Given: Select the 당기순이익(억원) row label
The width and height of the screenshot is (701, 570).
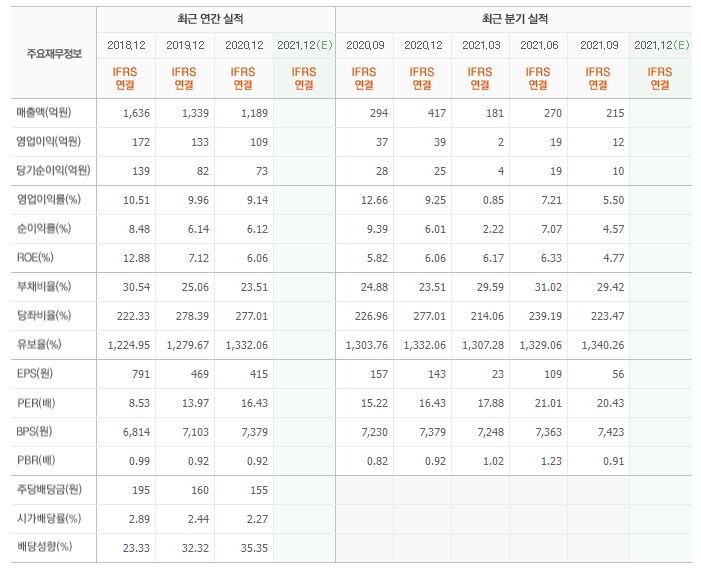Looking at the screenshot, I should tap(54, 170).
